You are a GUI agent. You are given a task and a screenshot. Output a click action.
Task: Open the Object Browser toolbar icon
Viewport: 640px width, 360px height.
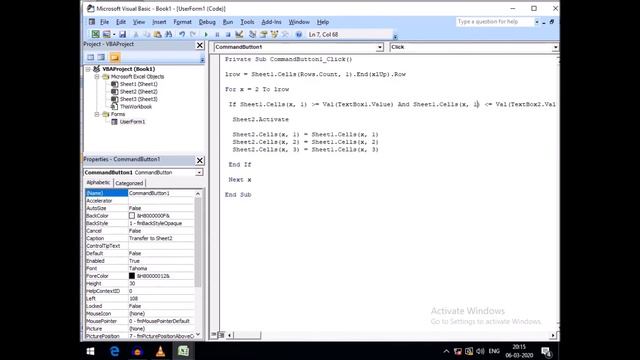point(274,35)
